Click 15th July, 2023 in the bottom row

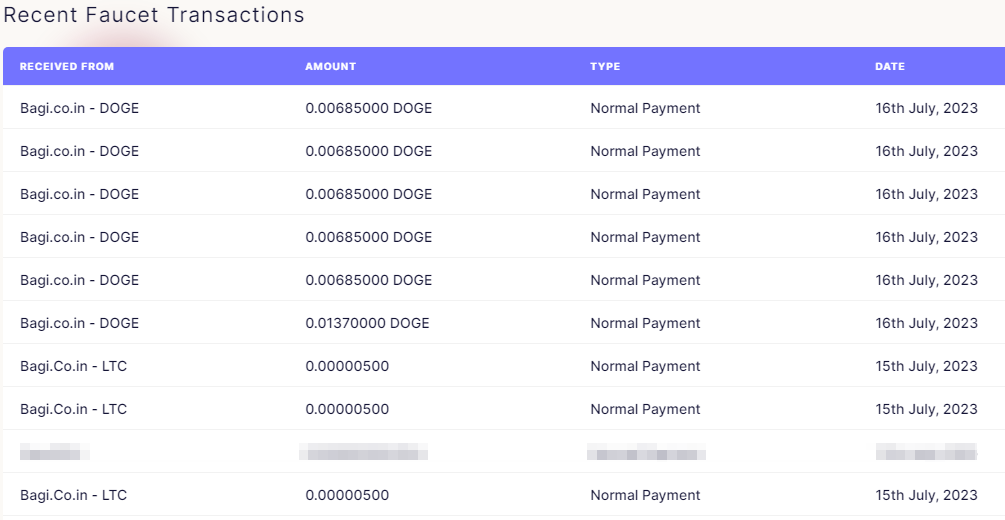tap(926, 495)
